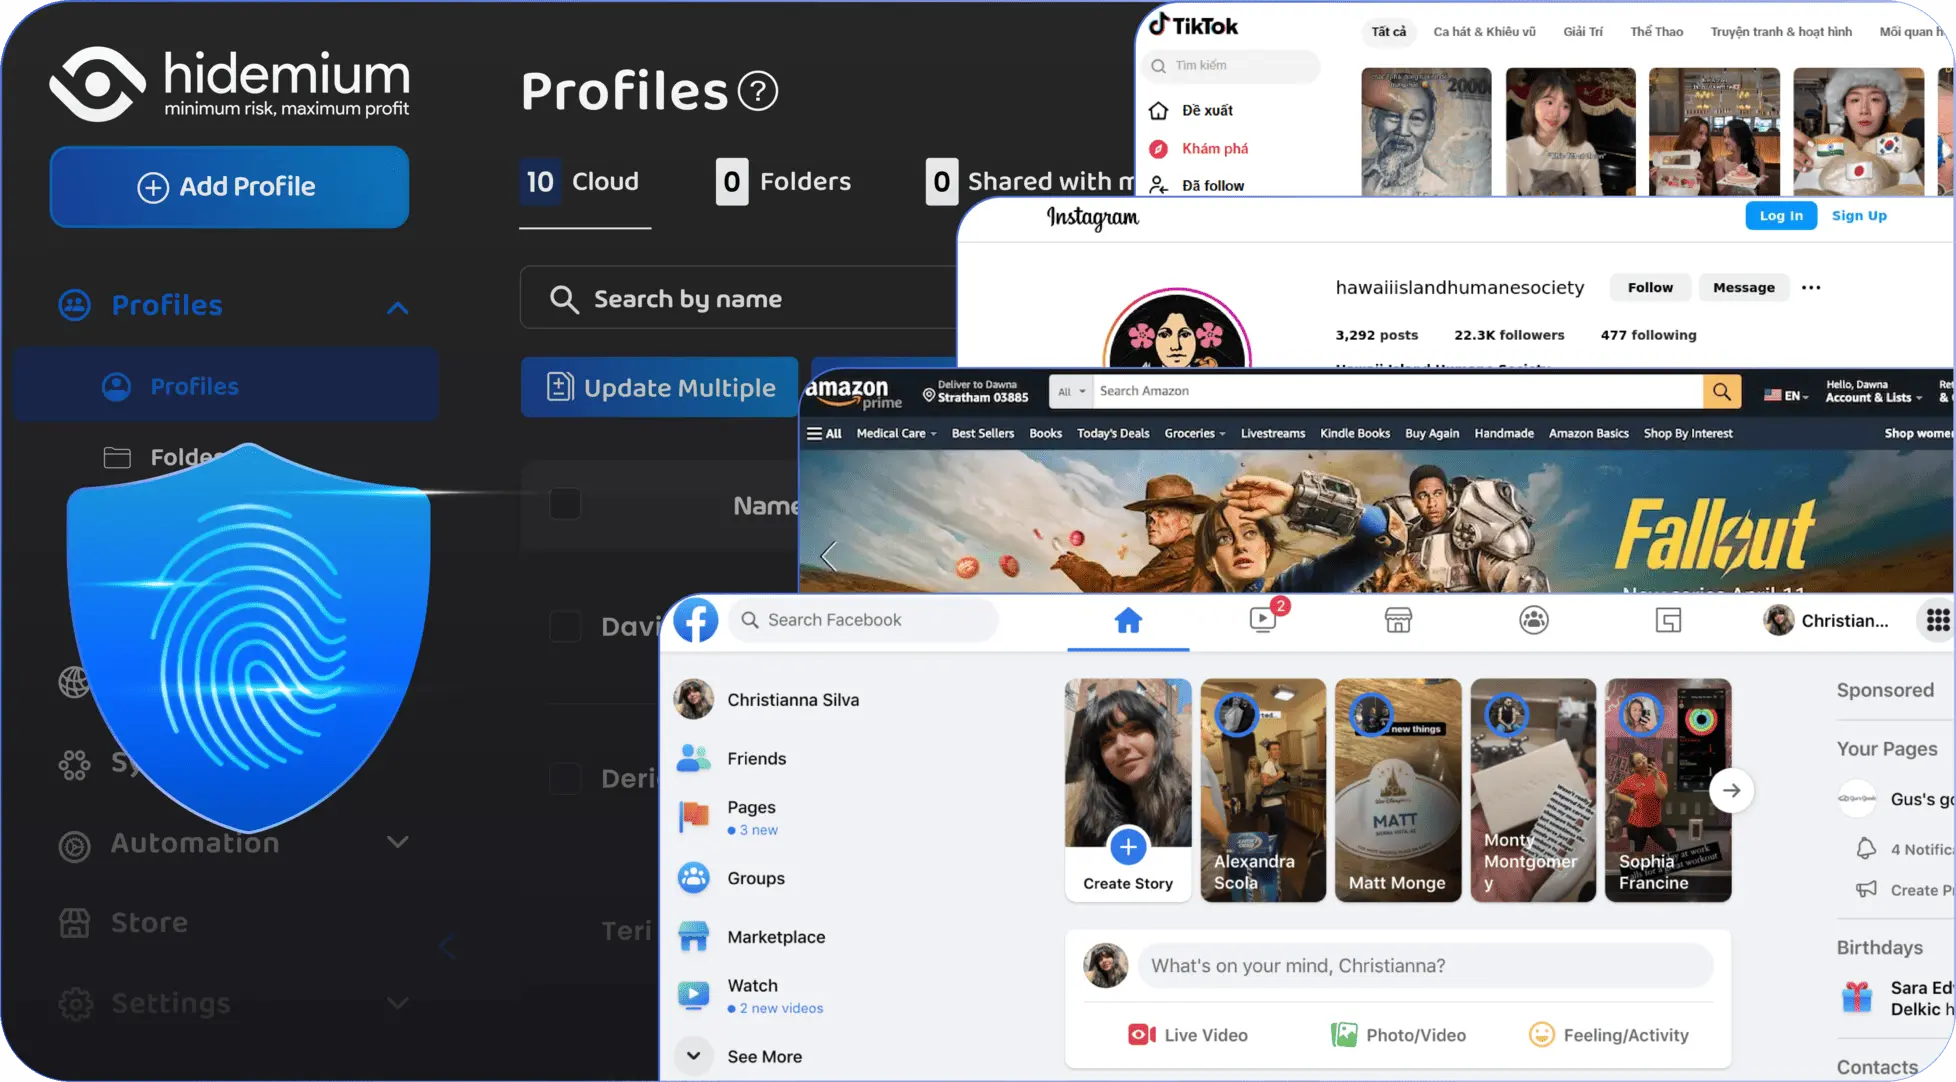The width and height of the screenshot is (1956, 1082).
Task: Focus the Search Facebook field
Action: pyautogui.click(x=864, y=621)
